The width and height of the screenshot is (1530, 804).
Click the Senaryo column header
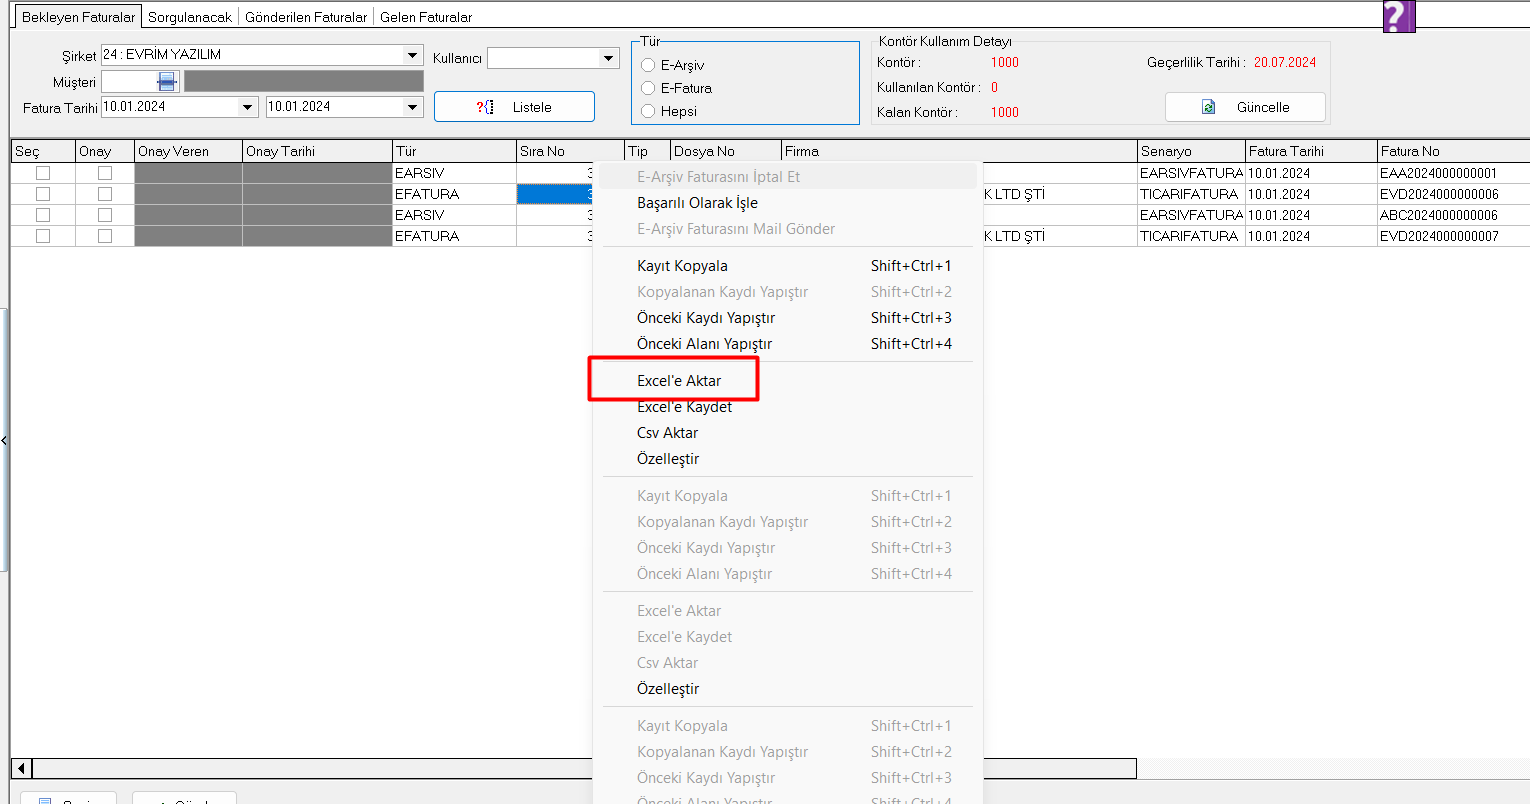point(1191,151)
